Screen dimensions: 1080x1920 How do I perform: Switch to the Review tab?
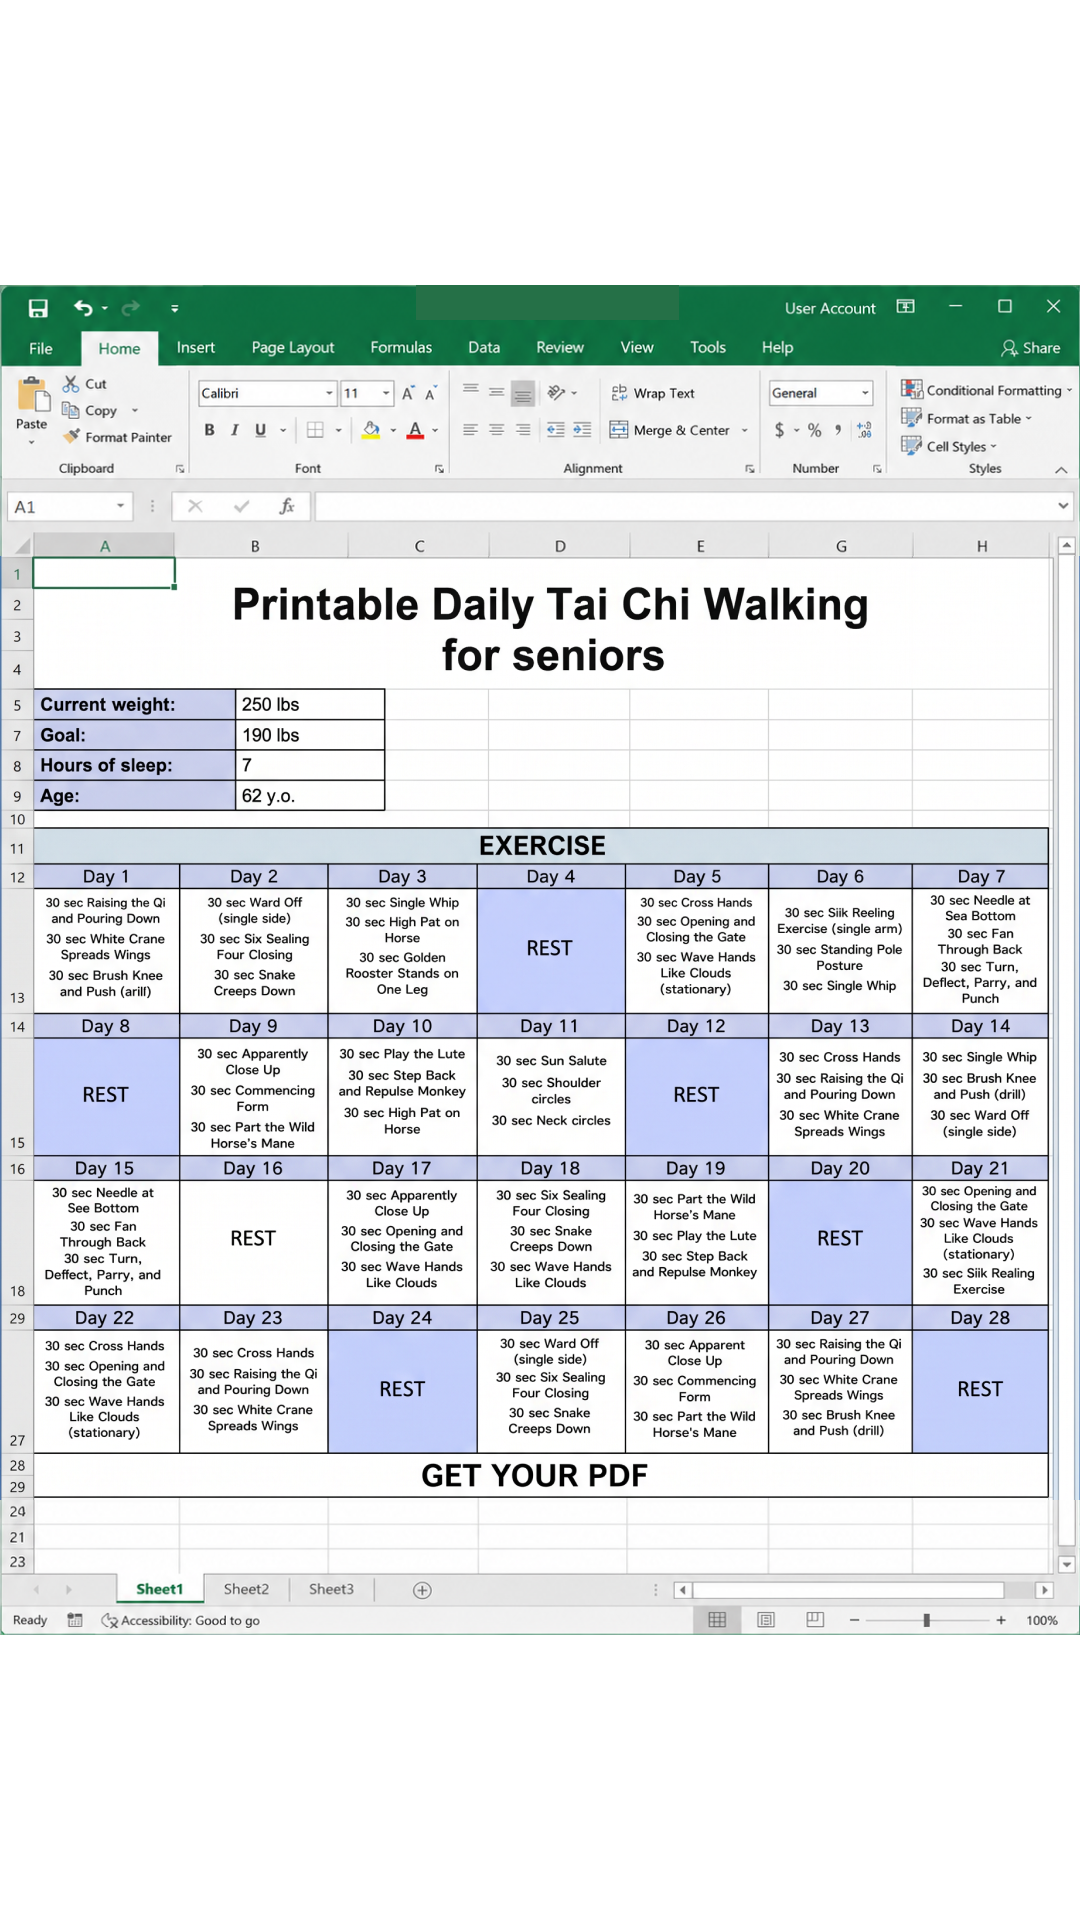[560, 347]
